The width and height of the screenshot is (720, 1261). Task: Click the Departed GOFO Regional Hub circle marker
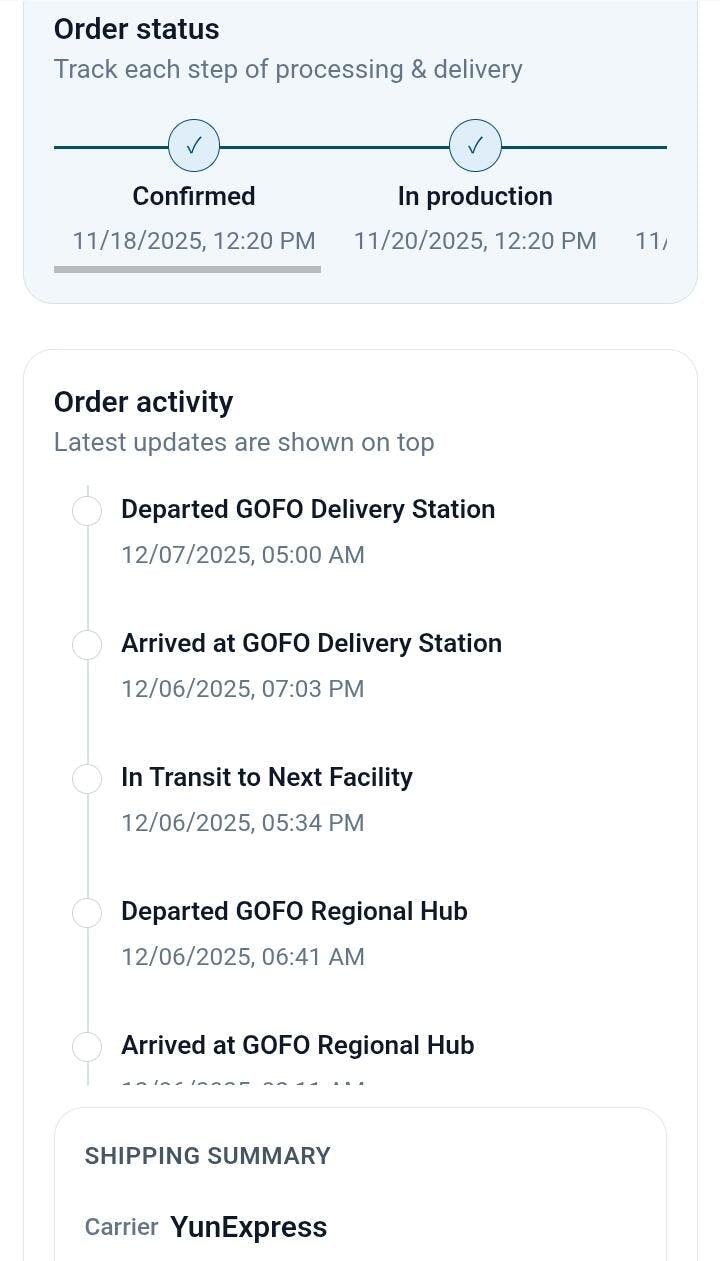point(88,913)
